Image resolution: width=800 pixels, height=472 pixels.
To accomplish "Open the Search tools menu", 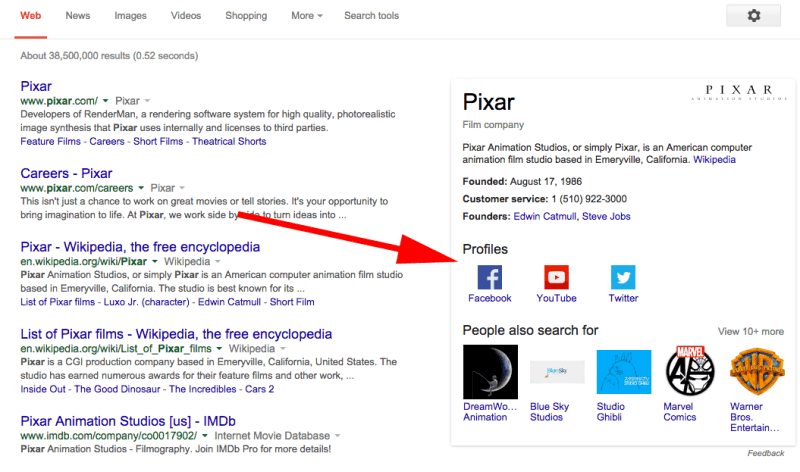I will [371, 16].
